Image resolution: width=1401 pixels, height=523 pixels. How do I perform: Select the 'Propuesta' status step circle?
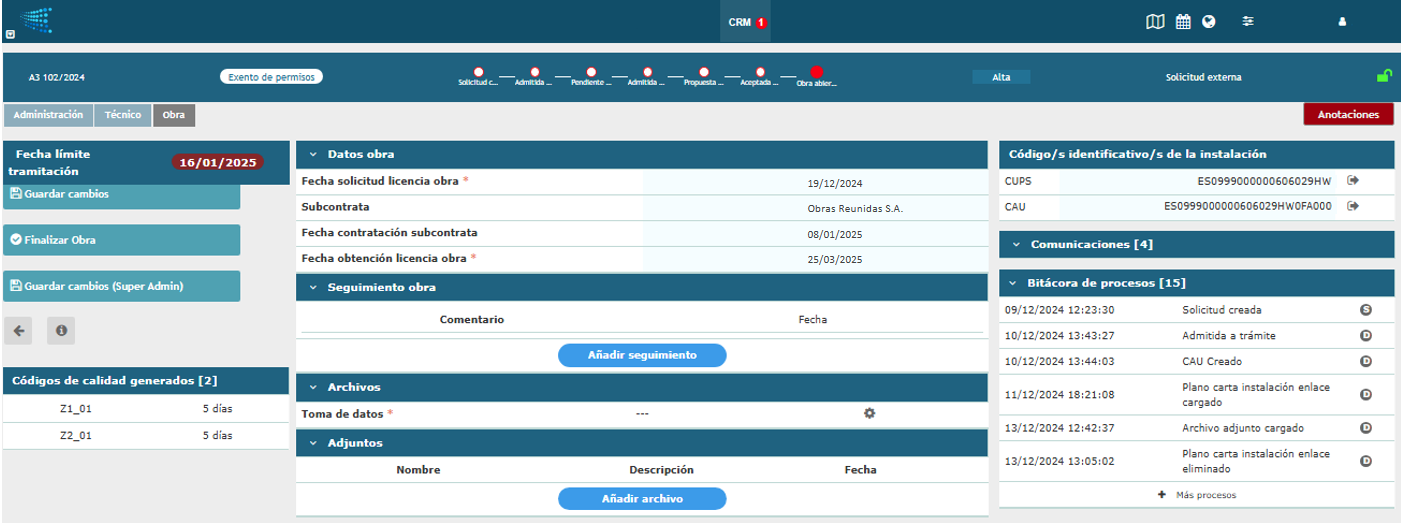click(704, 72)
